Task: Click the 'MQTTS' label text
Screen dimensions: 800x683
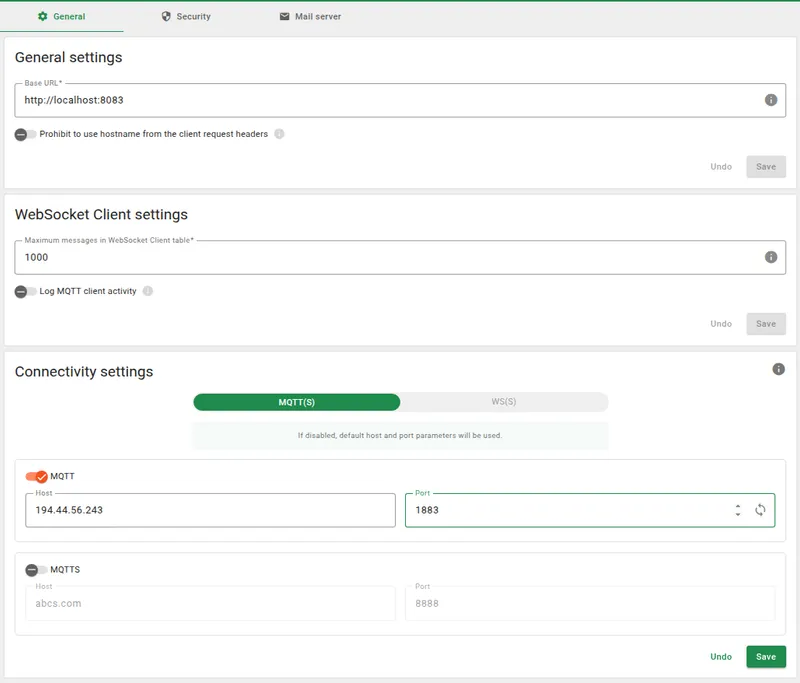Action: click(65, 569)
